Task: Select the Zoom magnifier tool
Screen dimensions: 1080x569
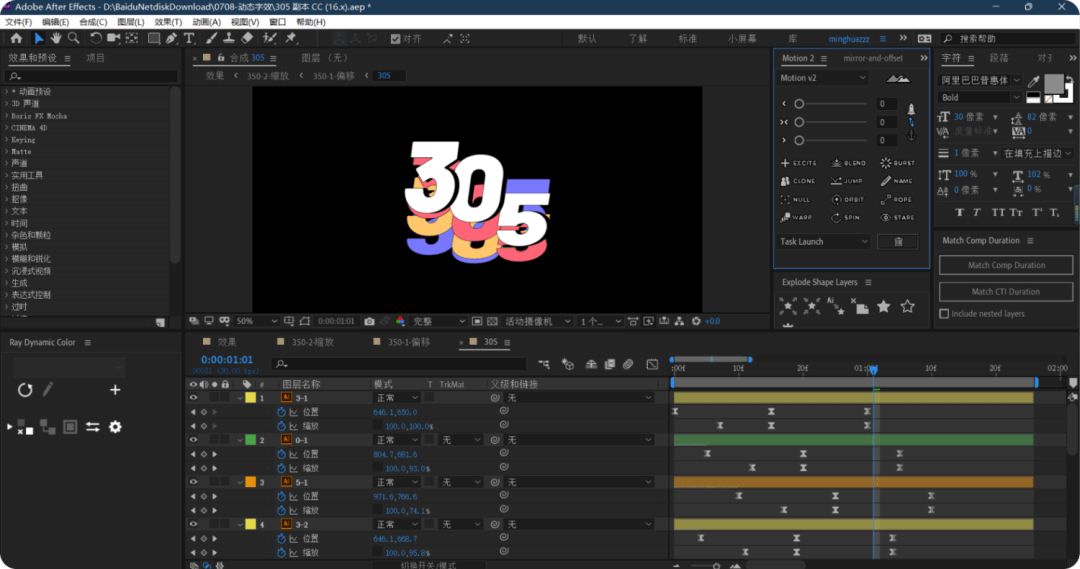Action: click(74, 39)
